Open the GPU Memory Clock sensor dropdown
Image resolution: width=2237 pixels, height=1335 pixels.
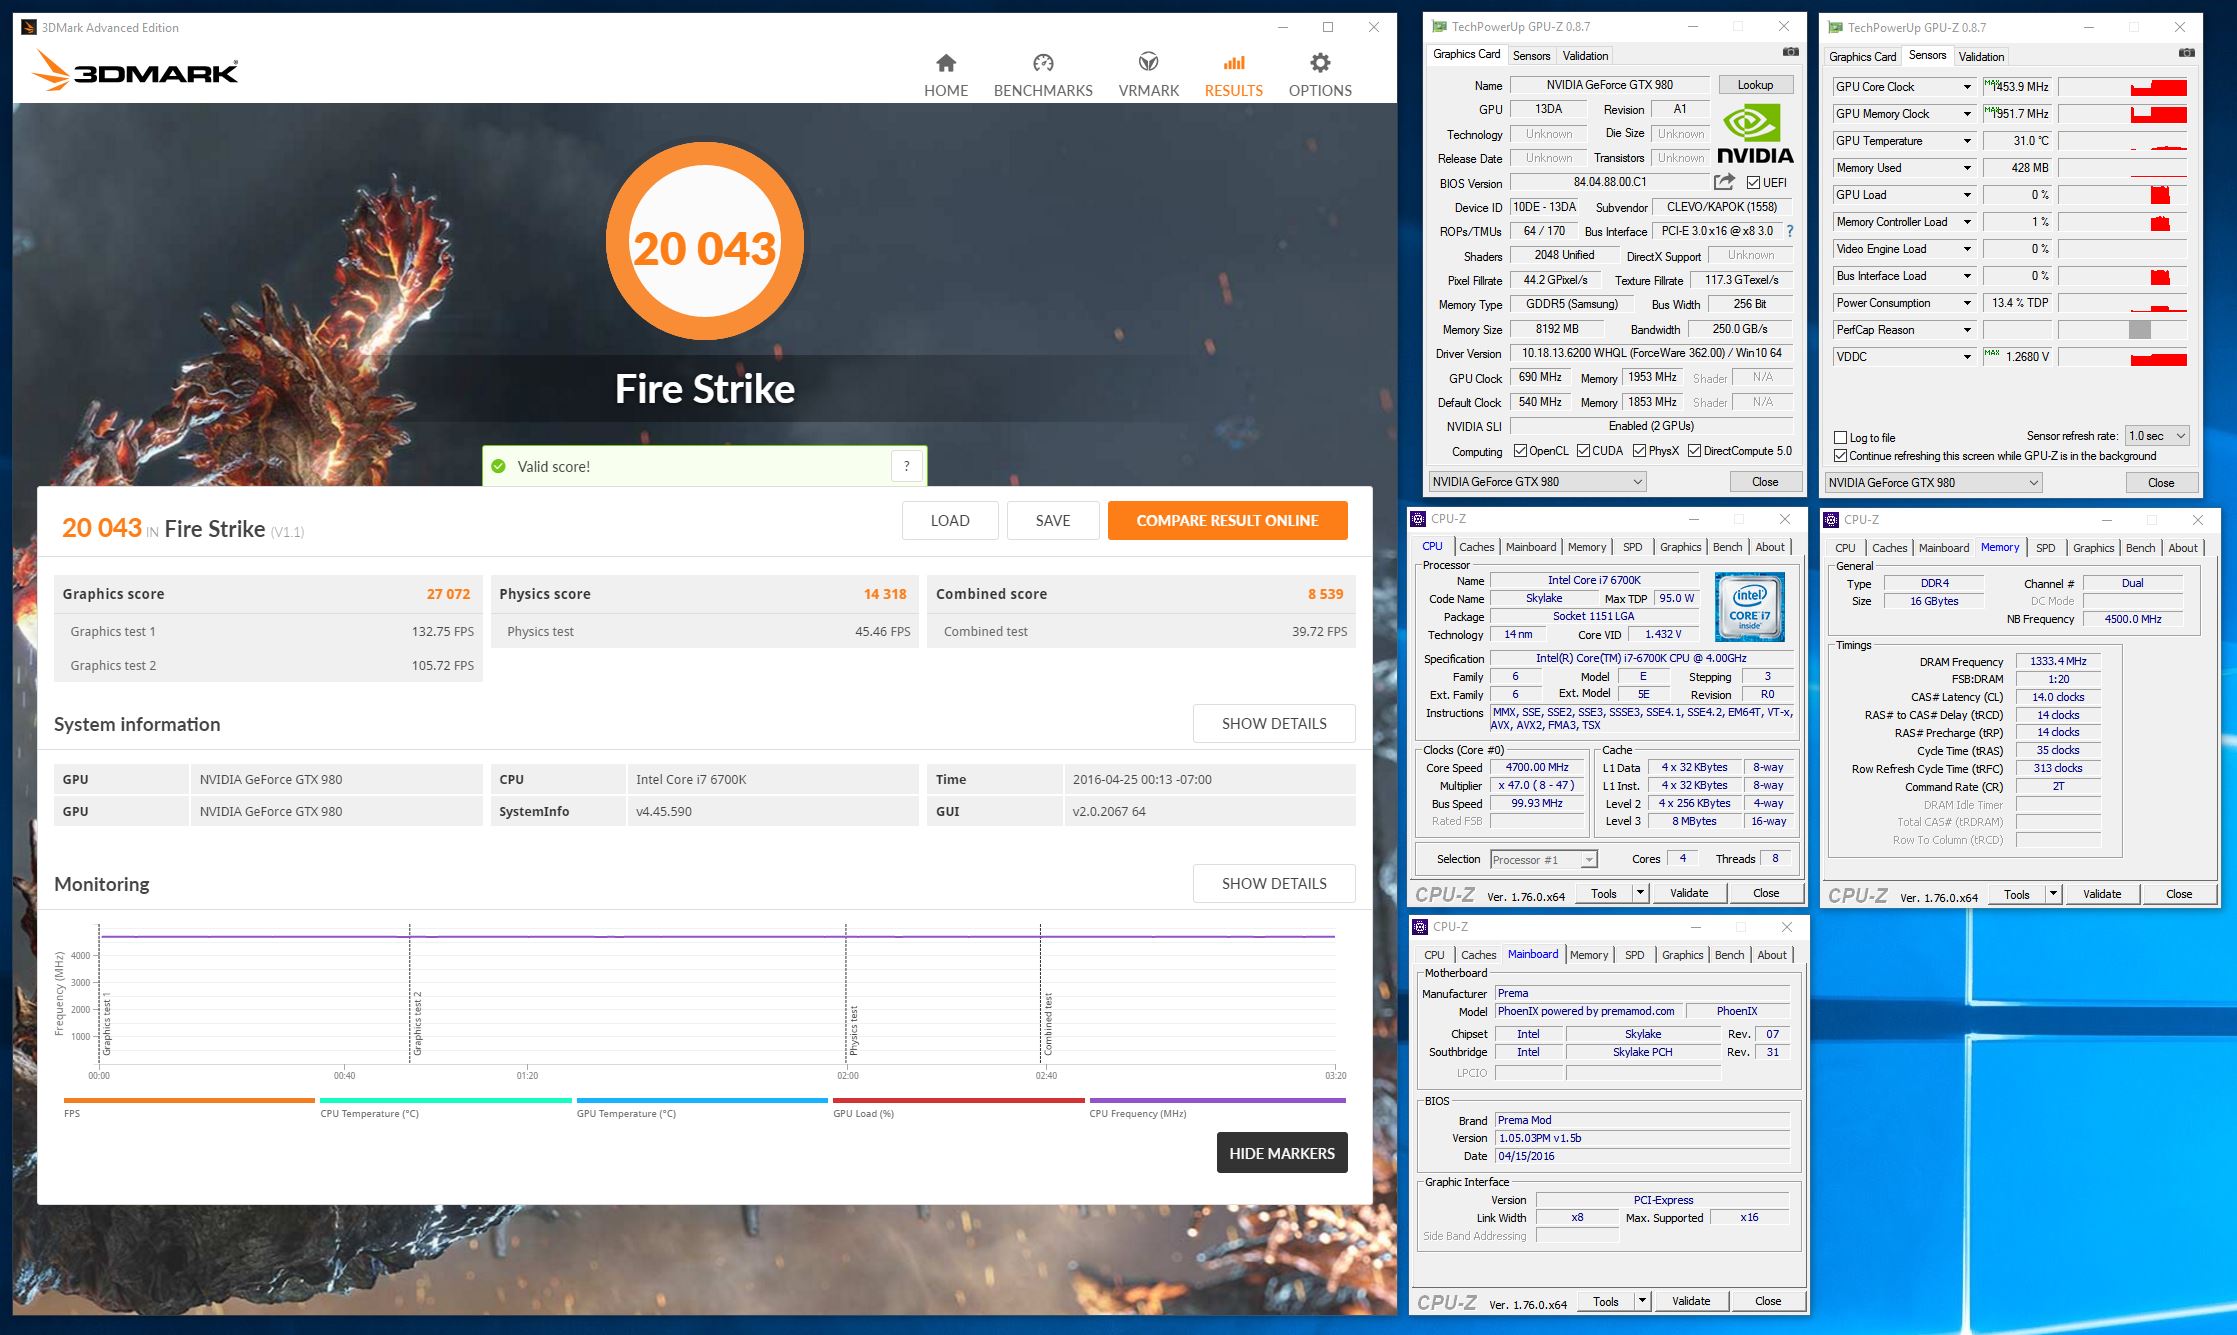click(x=1967, y=114)
